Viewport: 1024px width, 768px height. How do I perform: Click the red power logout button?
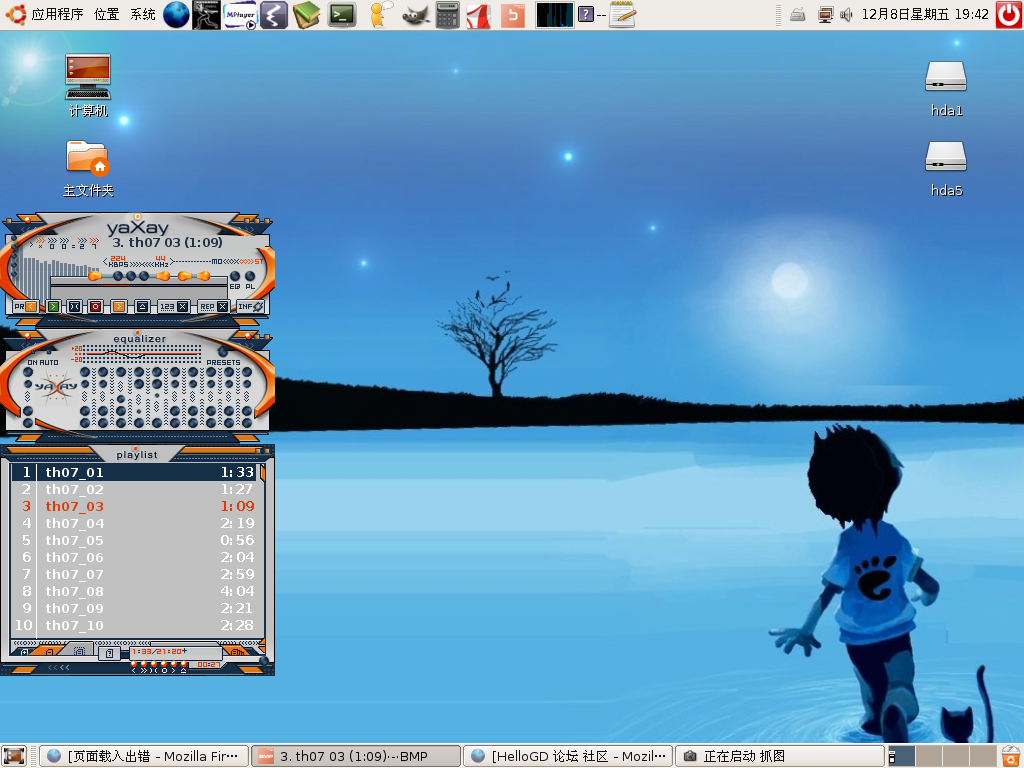point(1009,14)
